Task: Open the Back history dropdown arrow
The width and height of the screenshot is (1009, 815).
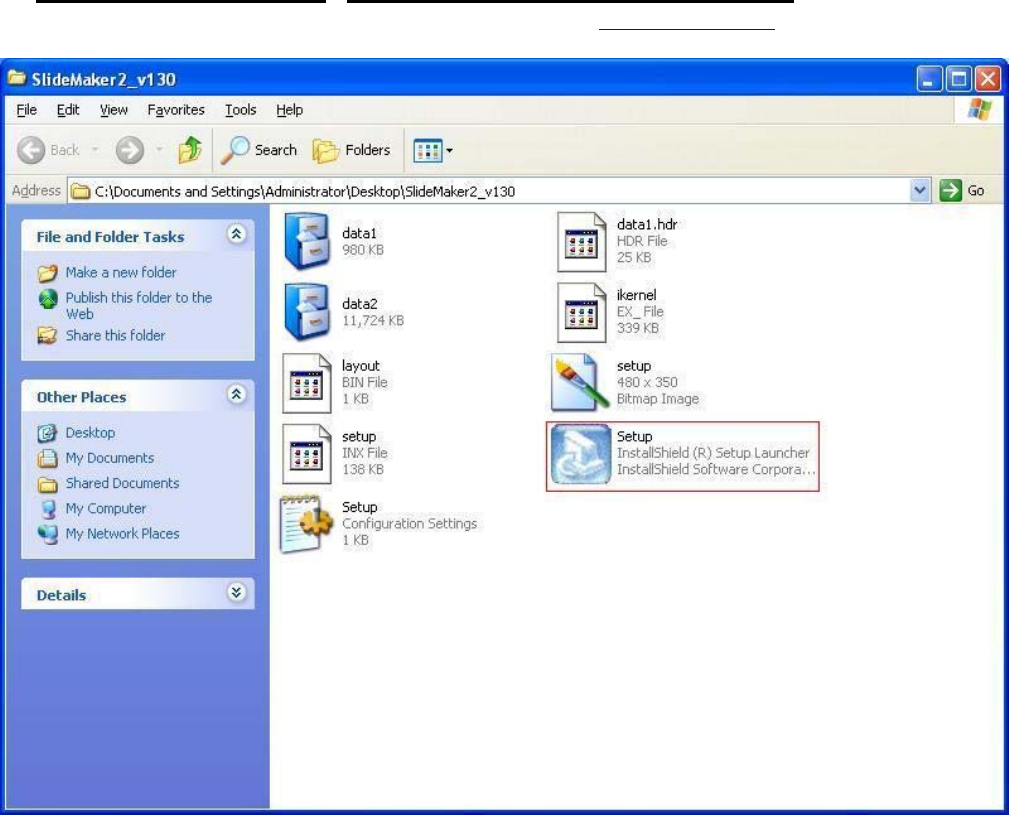Action: coord(95,151)
